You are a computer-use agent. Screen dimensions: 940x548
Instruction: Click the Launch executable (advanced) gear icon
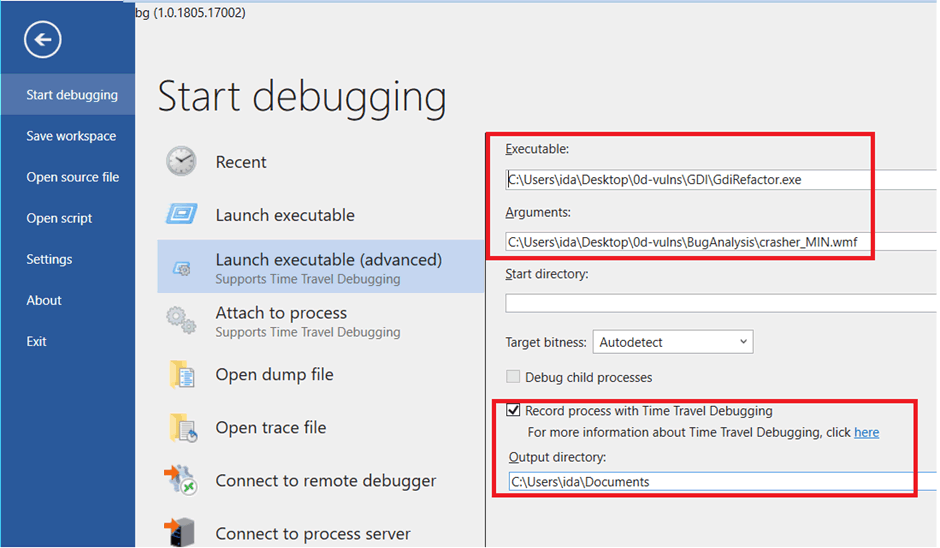(x=181, y=268)
